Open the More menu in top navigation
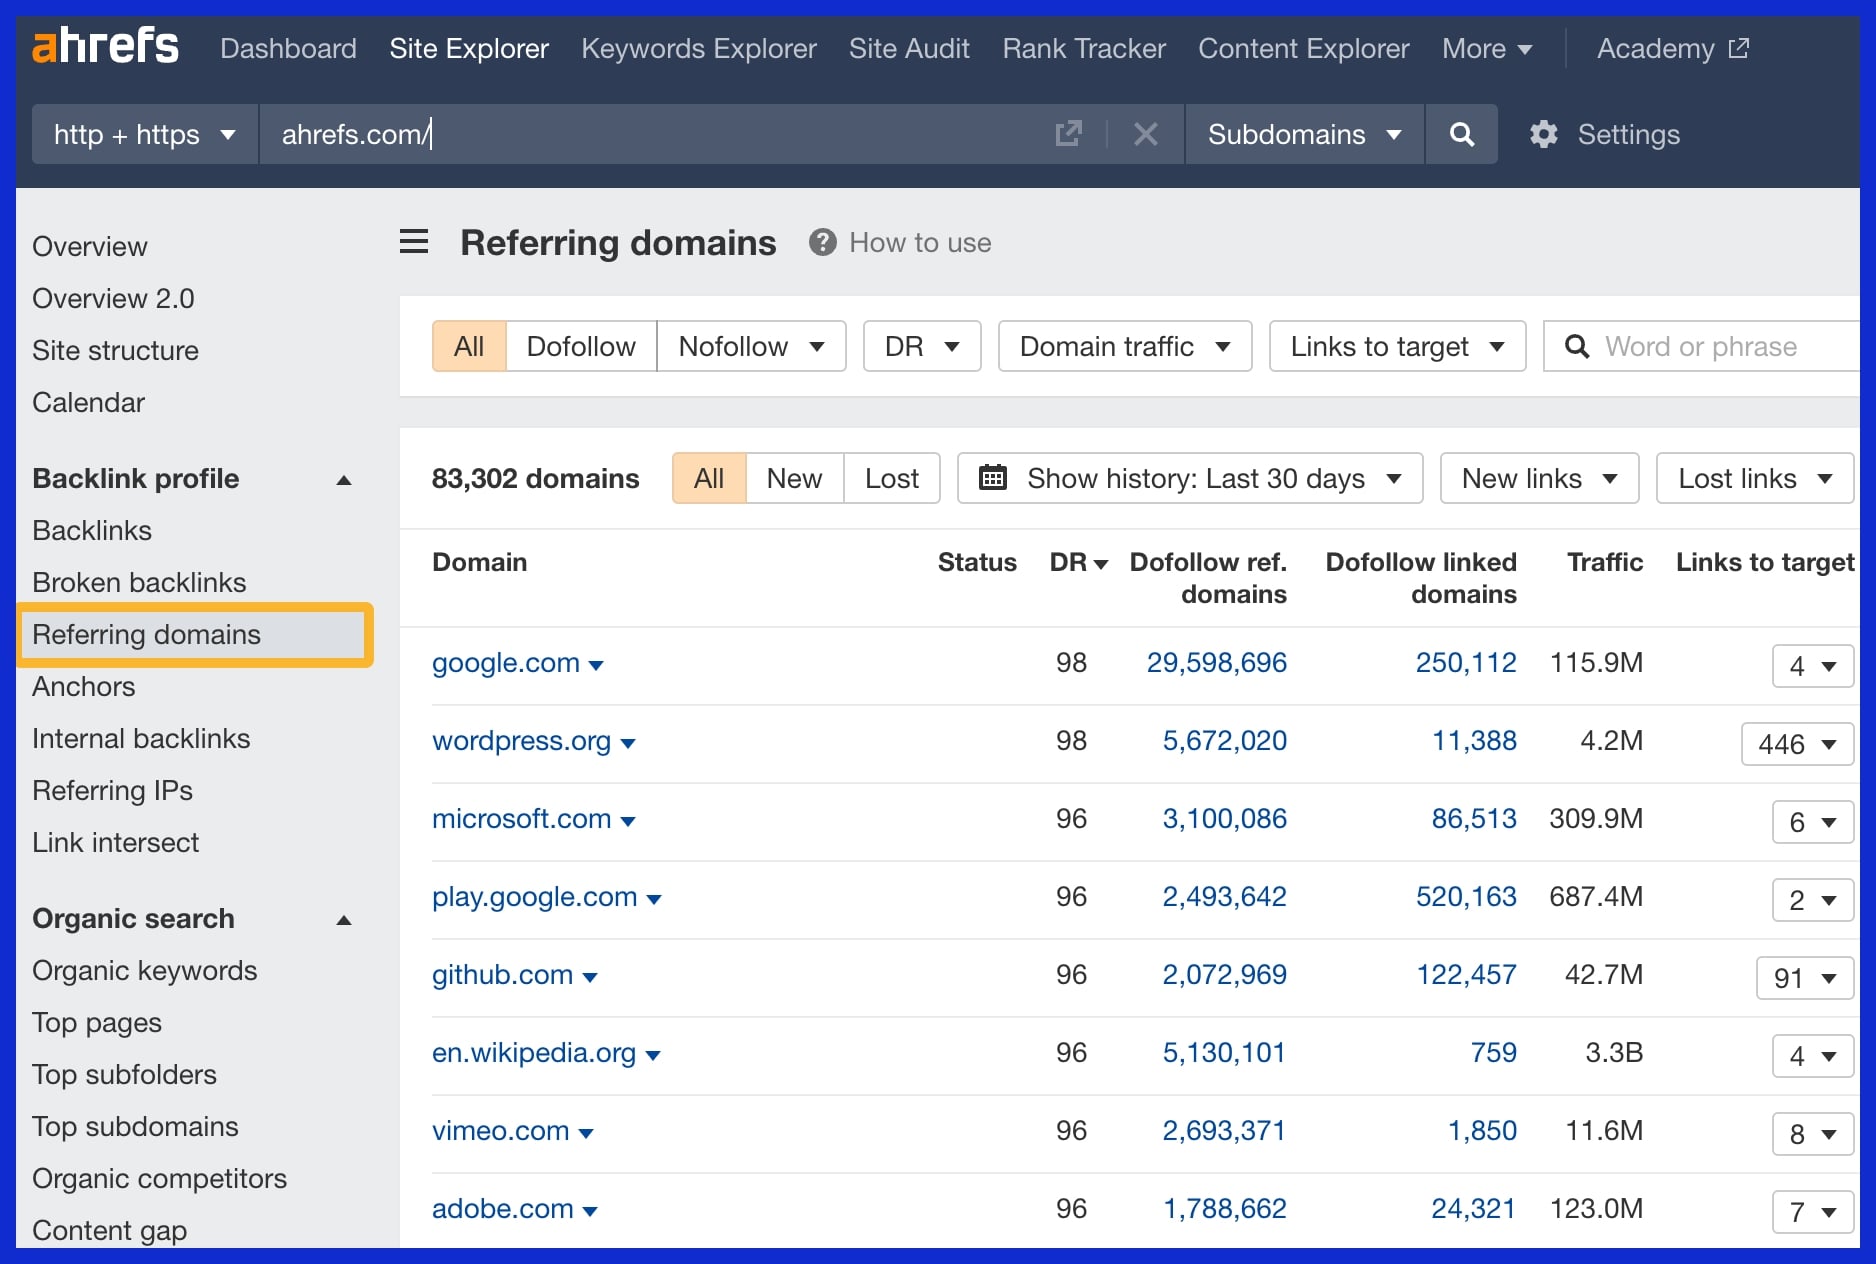Image resolution: width=1876 pixels, height=1264 pixels. click(1487, 48)
